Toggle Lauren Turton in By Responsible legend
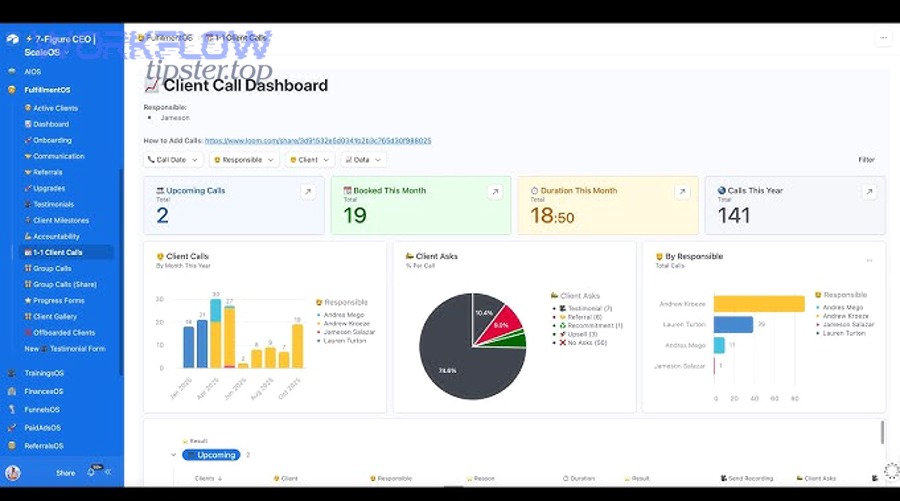 pyautogui.click(x=845, y=333)
